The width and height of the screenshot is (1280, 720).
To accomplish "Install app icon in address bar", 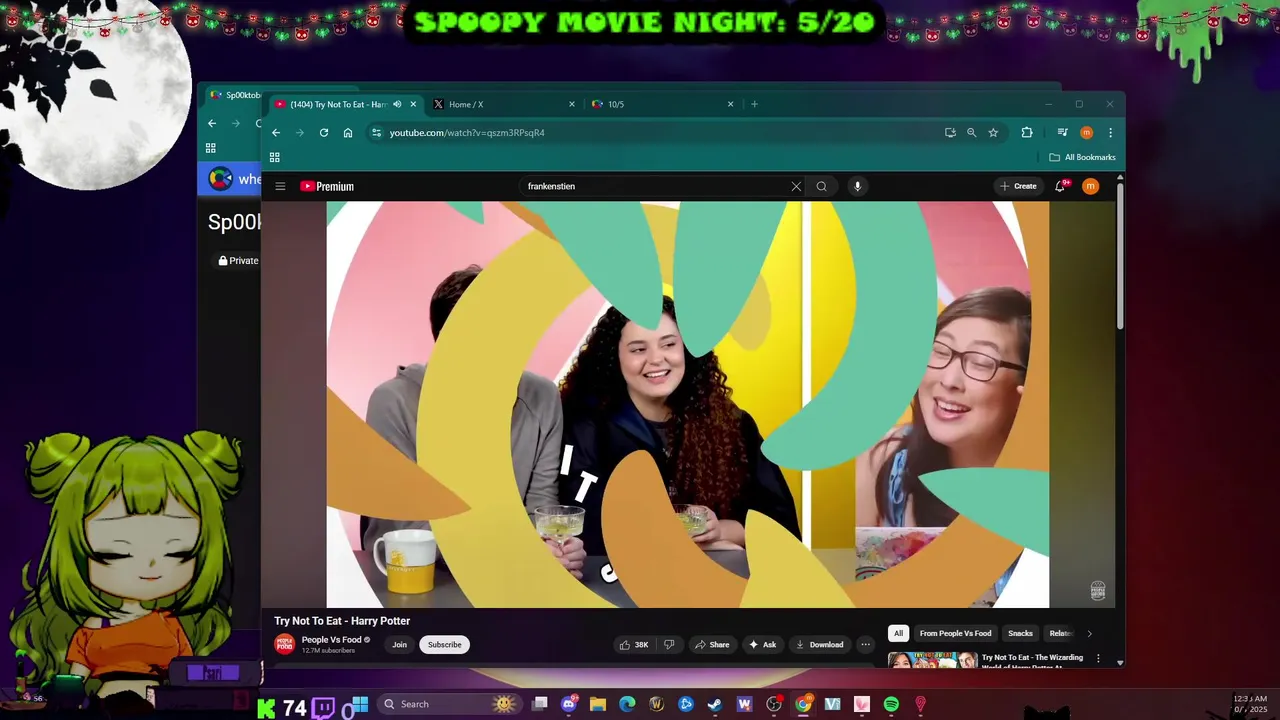I will tap(950, 132).
